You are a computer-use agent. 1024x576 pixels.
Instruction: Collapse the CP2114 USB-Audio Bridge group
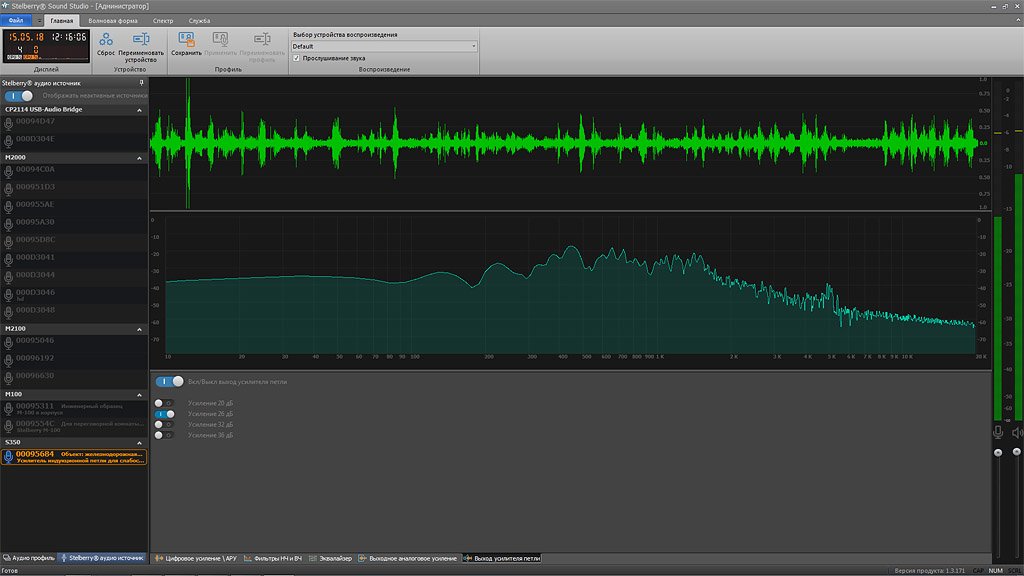[x=140, y=109]
